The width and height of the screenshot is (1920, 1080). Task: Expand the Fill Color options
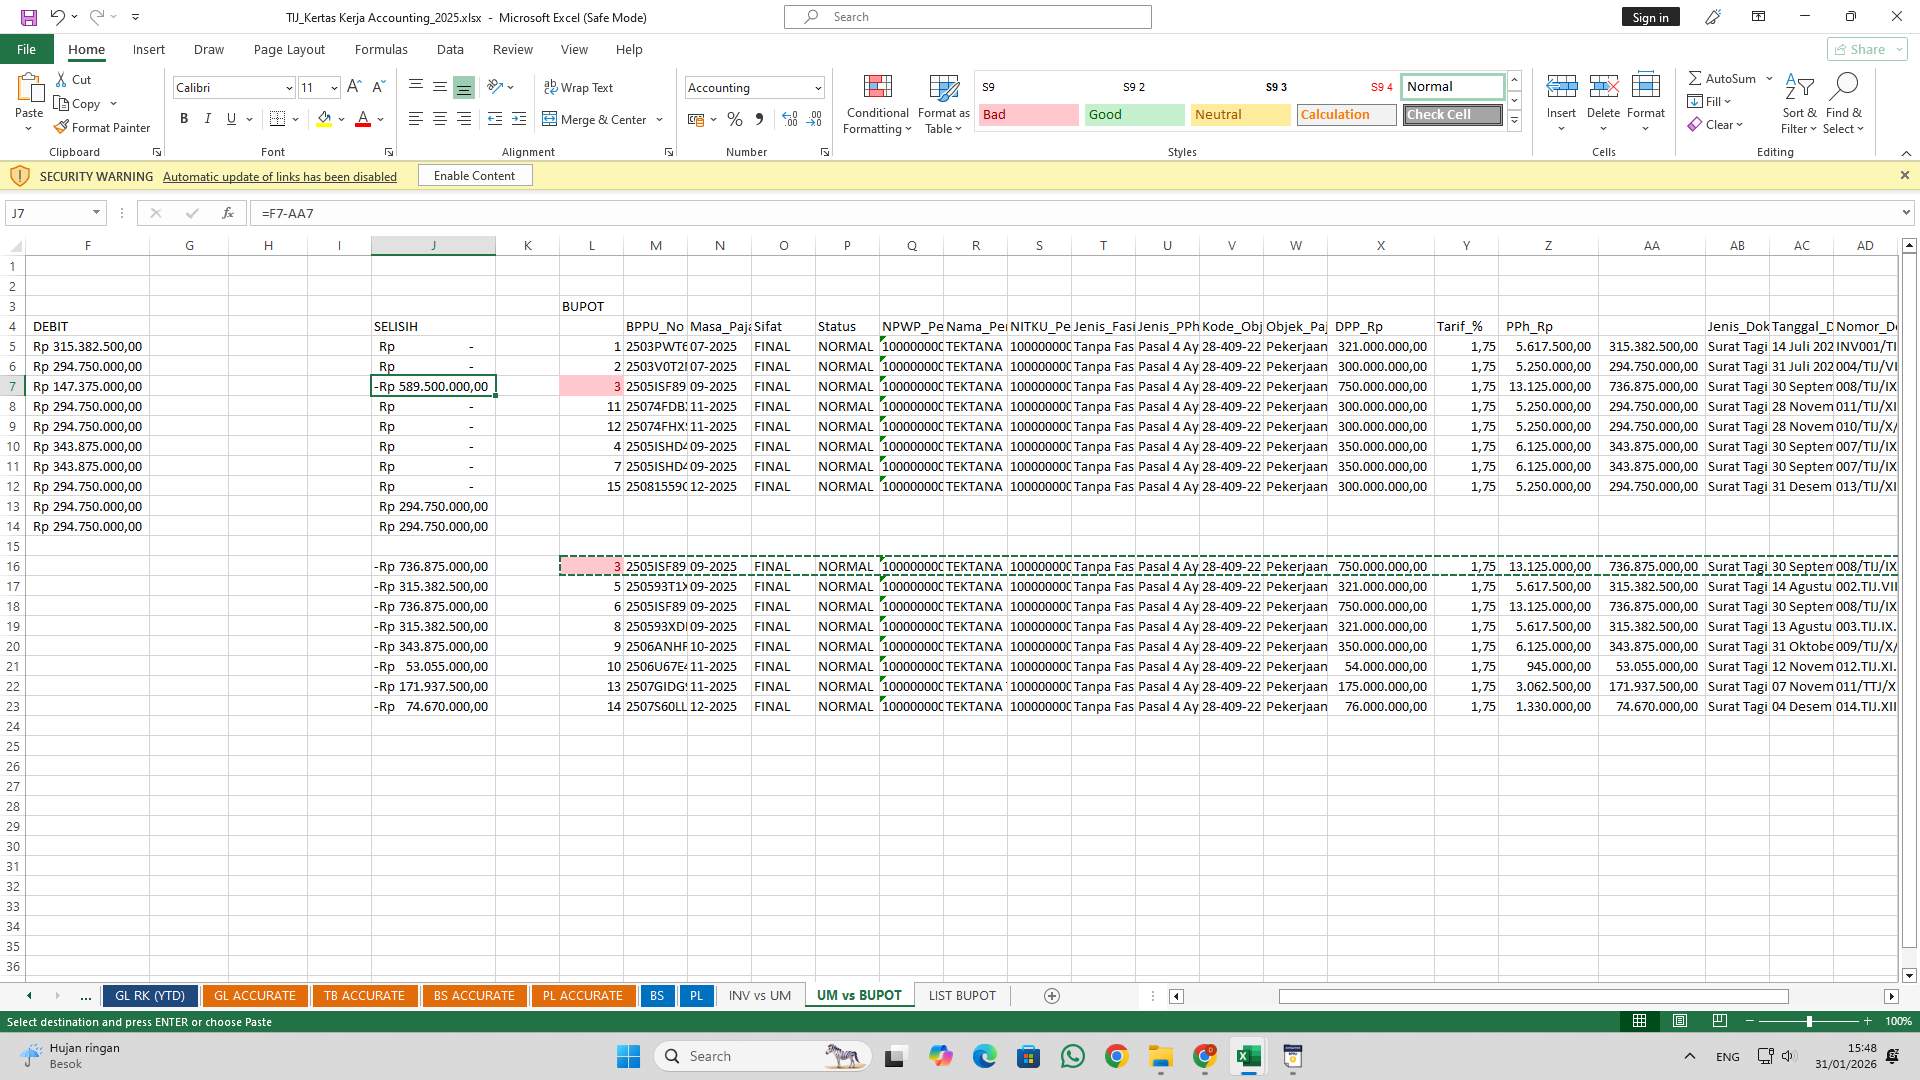point(341,119)
